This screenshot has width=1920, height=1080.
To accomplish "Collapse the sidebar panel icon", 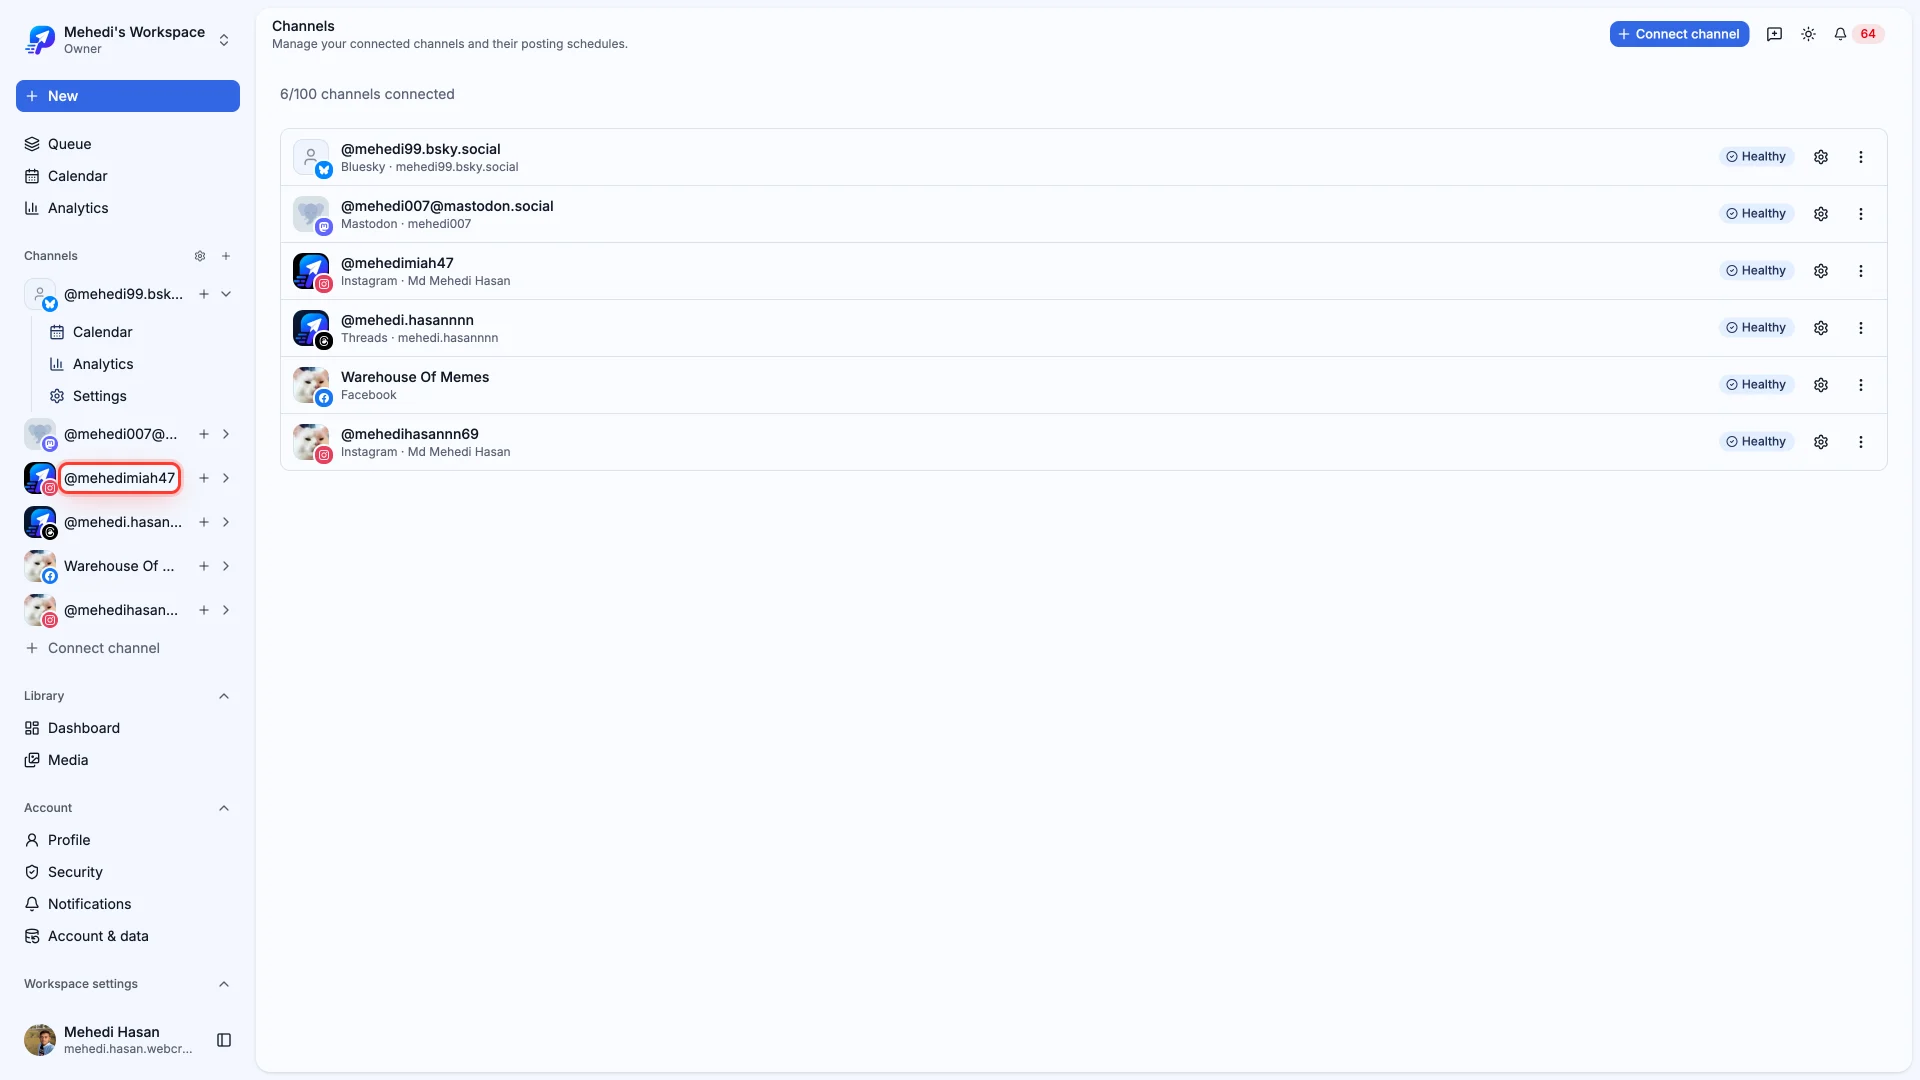I will click(x=224, y=1040).
